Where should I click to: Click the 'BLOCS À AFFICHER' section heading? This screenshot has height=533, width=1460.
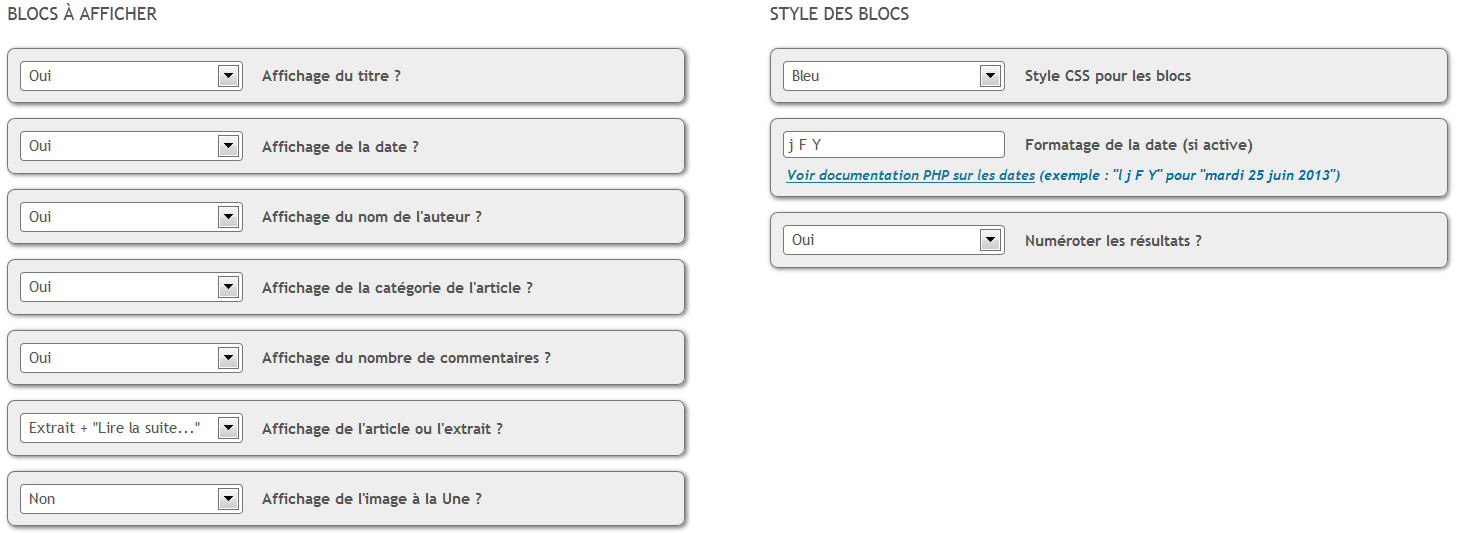point(82,15)
